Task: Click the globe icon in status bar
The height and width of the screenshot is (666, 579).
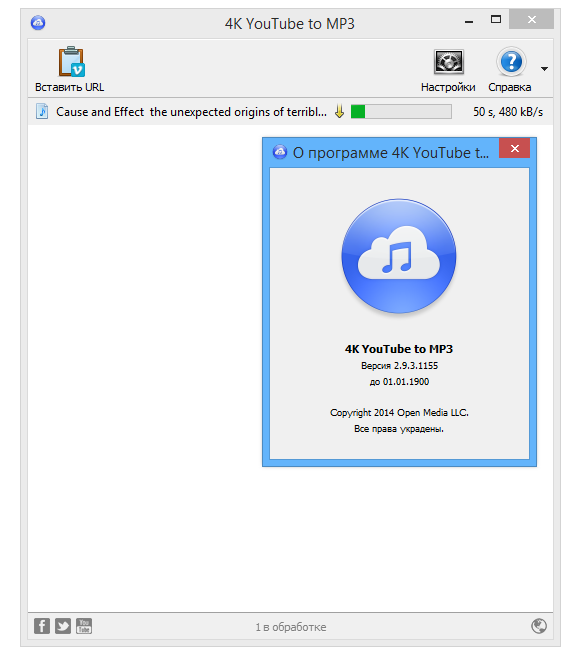Action: pyautogui.click(x=539, y=626)
